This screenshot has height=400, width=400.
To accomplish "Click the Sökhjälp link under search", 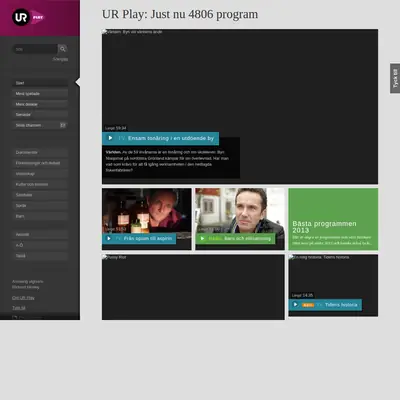I will 60,59.
